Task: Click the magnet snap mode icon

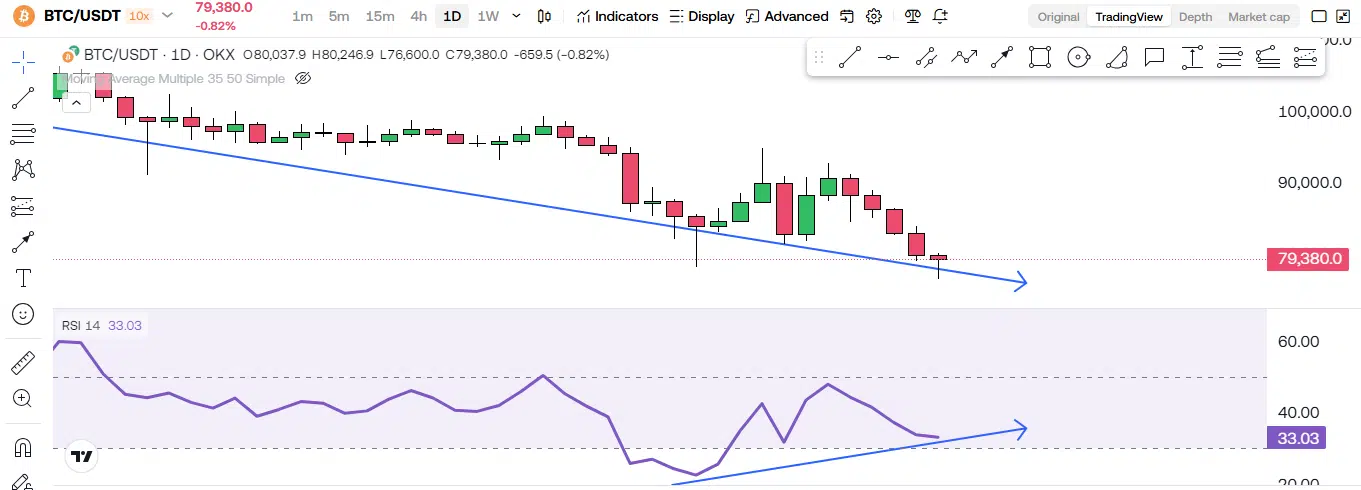Action: point(22,447)
